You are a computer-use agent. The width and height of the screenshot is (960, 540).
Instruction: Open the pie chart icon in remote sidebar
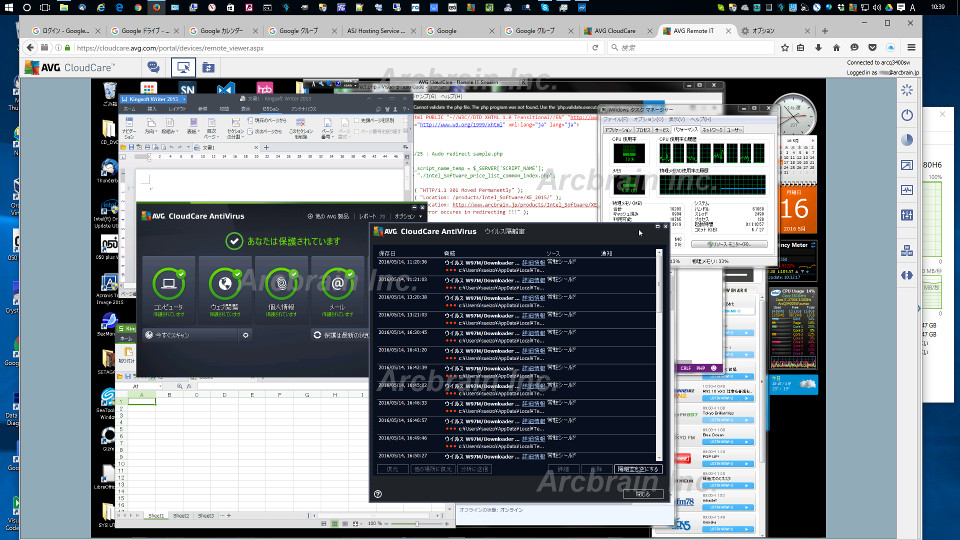tap(907, 140)
